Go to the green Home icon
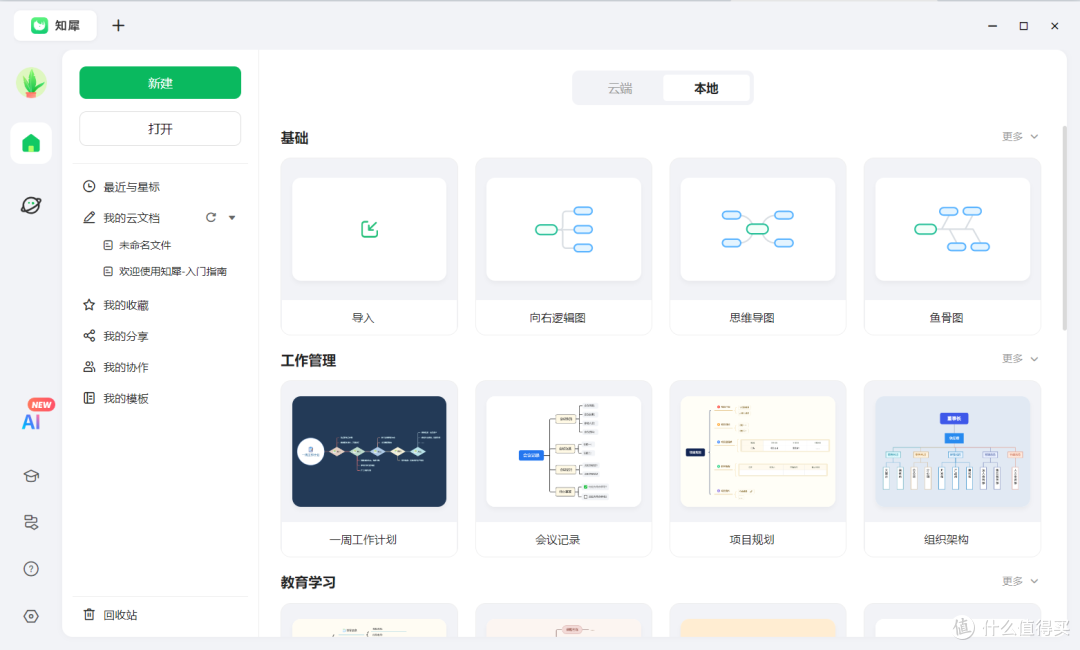The image size is (1080, 650). point(31,143)
